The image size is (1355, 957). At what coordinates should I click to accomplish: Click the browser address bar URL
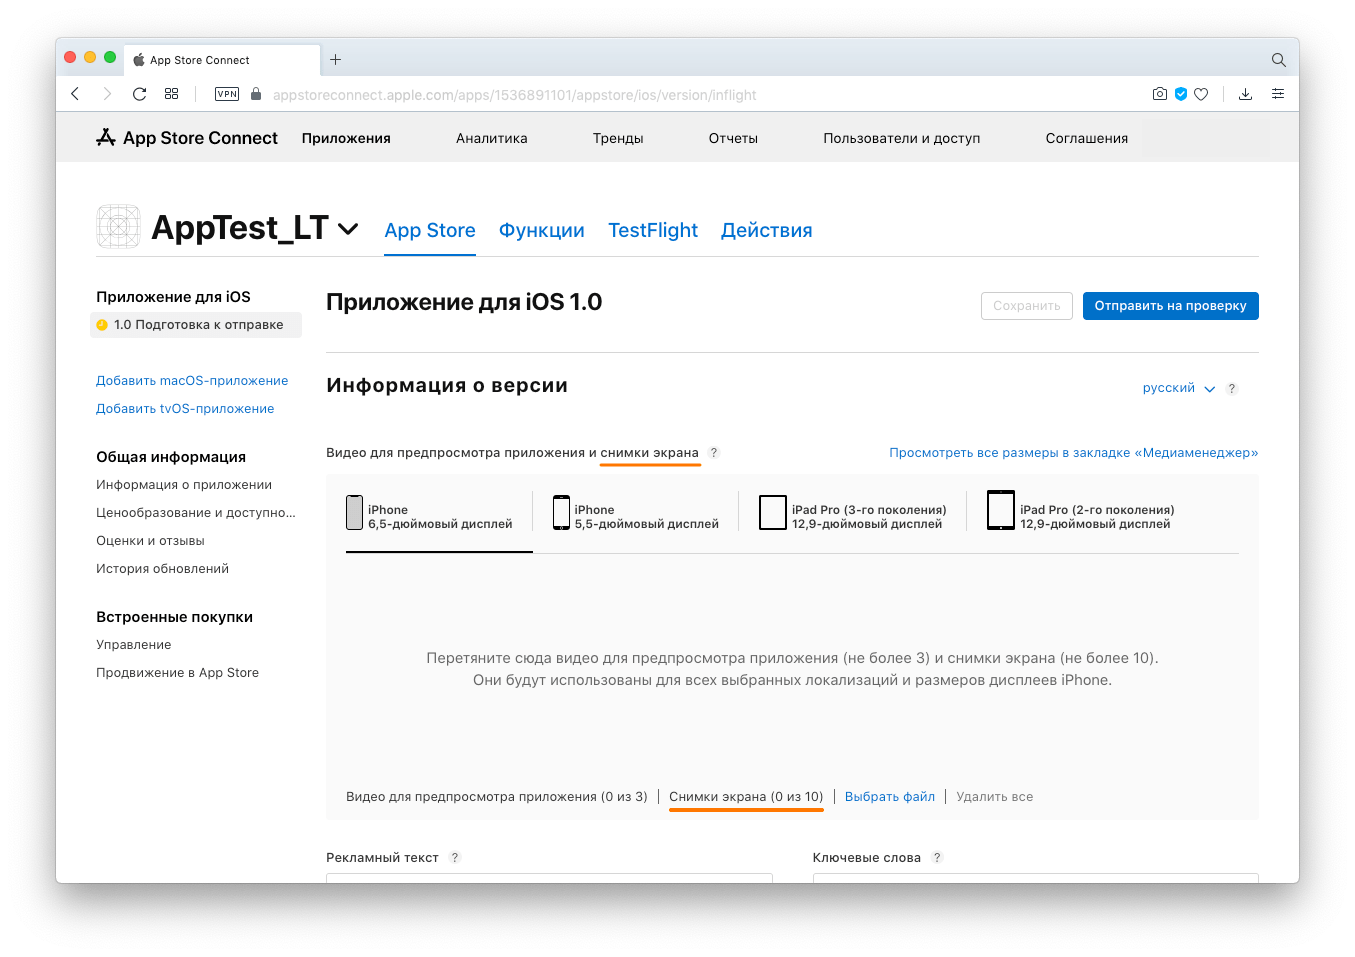tap(514, 95)
